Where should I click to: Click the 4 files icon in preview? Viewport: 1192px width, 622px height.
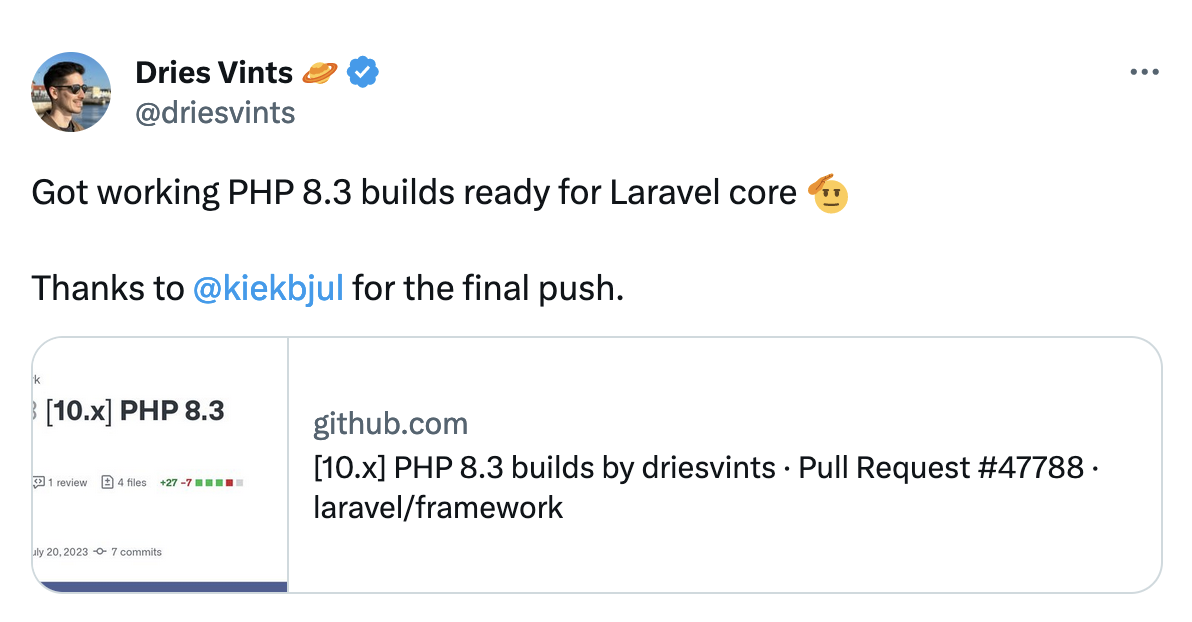click(x=107, y=482)
